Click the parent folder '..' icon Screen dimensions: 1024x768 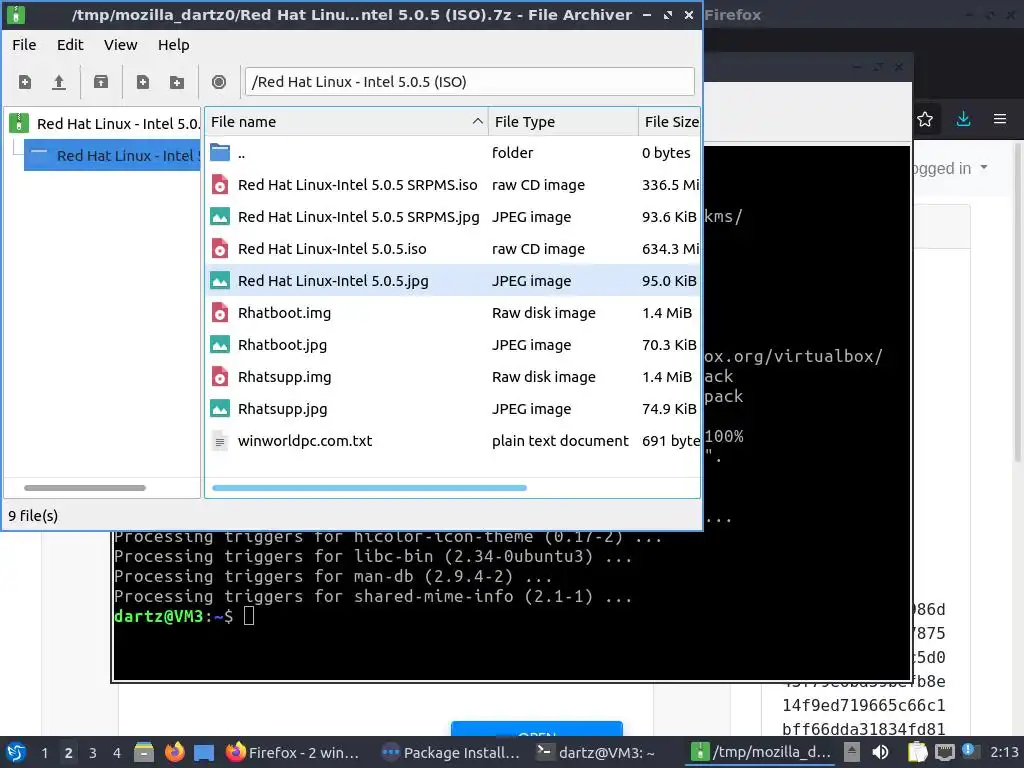[x=220, y=153]
